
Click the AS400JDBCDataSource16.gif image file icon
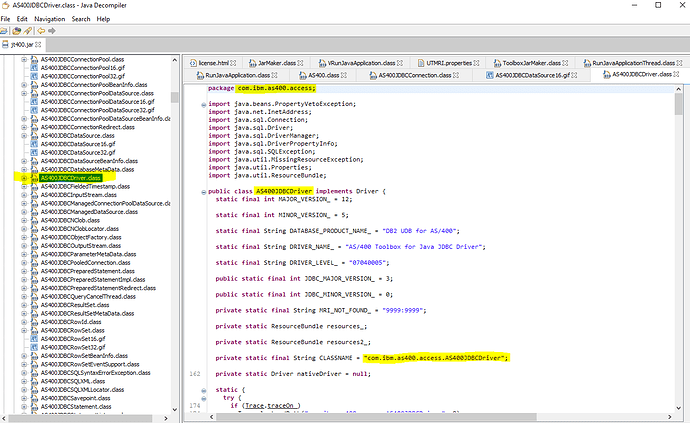tap(34, 144)
